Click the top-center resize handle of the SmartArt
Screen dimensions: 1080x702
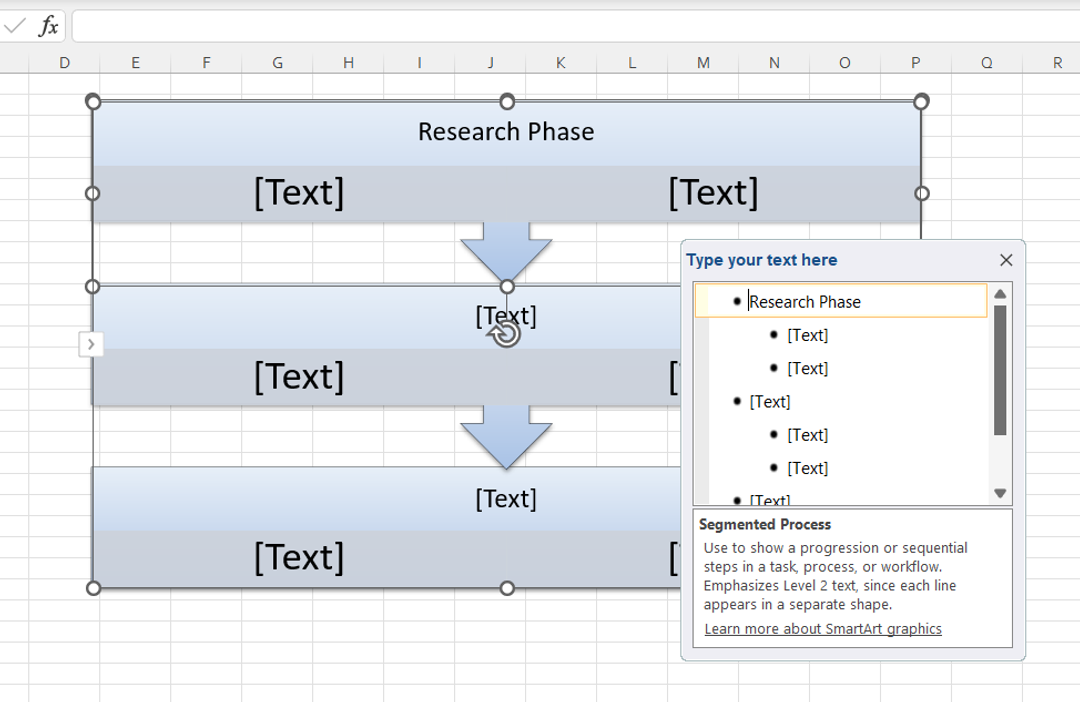pos(508,101)
